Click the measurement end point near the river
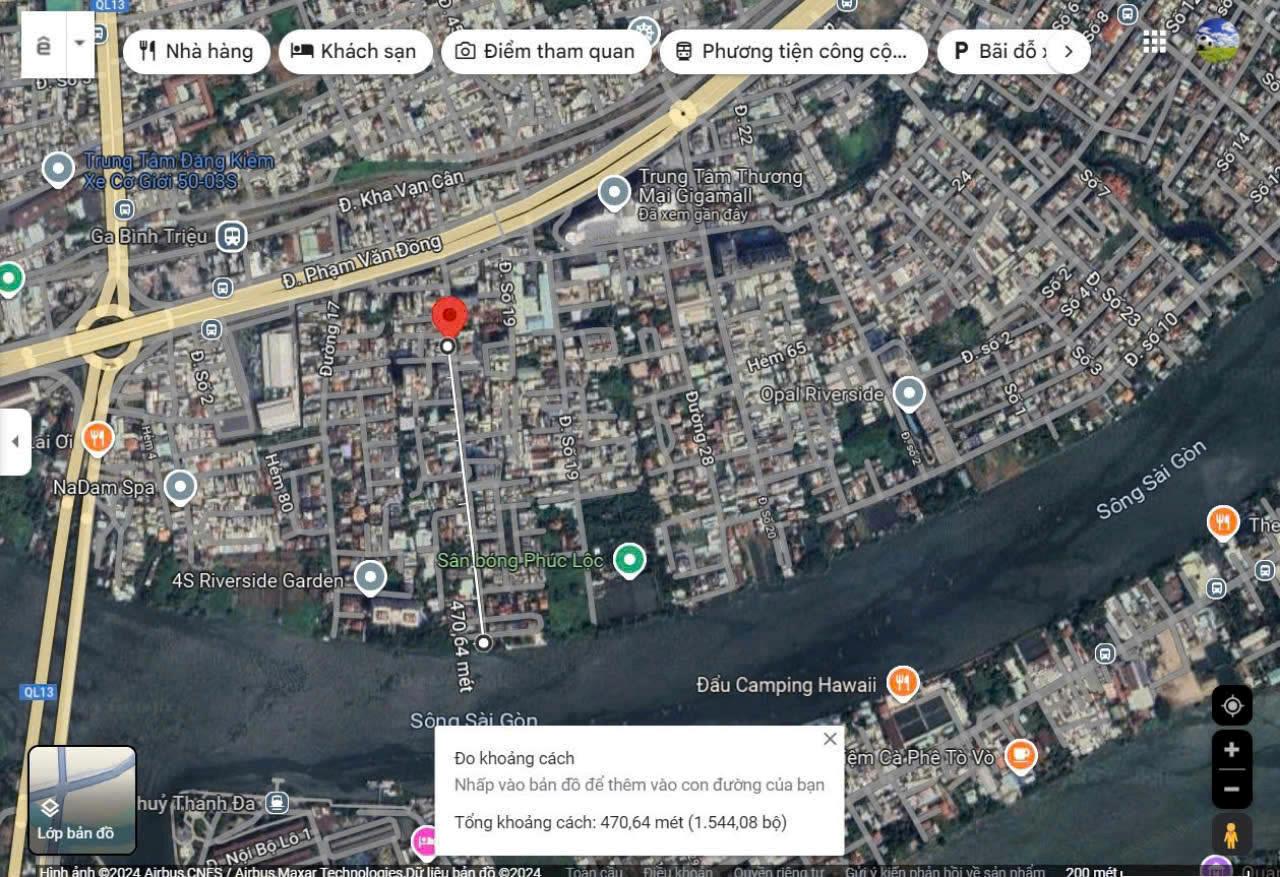This screenshot has height=877, width=1280. coord(484,643)
